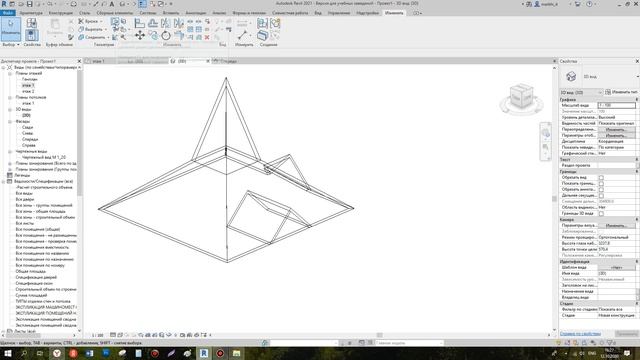640x360 pixels.
Task: Click the Yandex browser taskbar icon
Action: pos(57,353)
